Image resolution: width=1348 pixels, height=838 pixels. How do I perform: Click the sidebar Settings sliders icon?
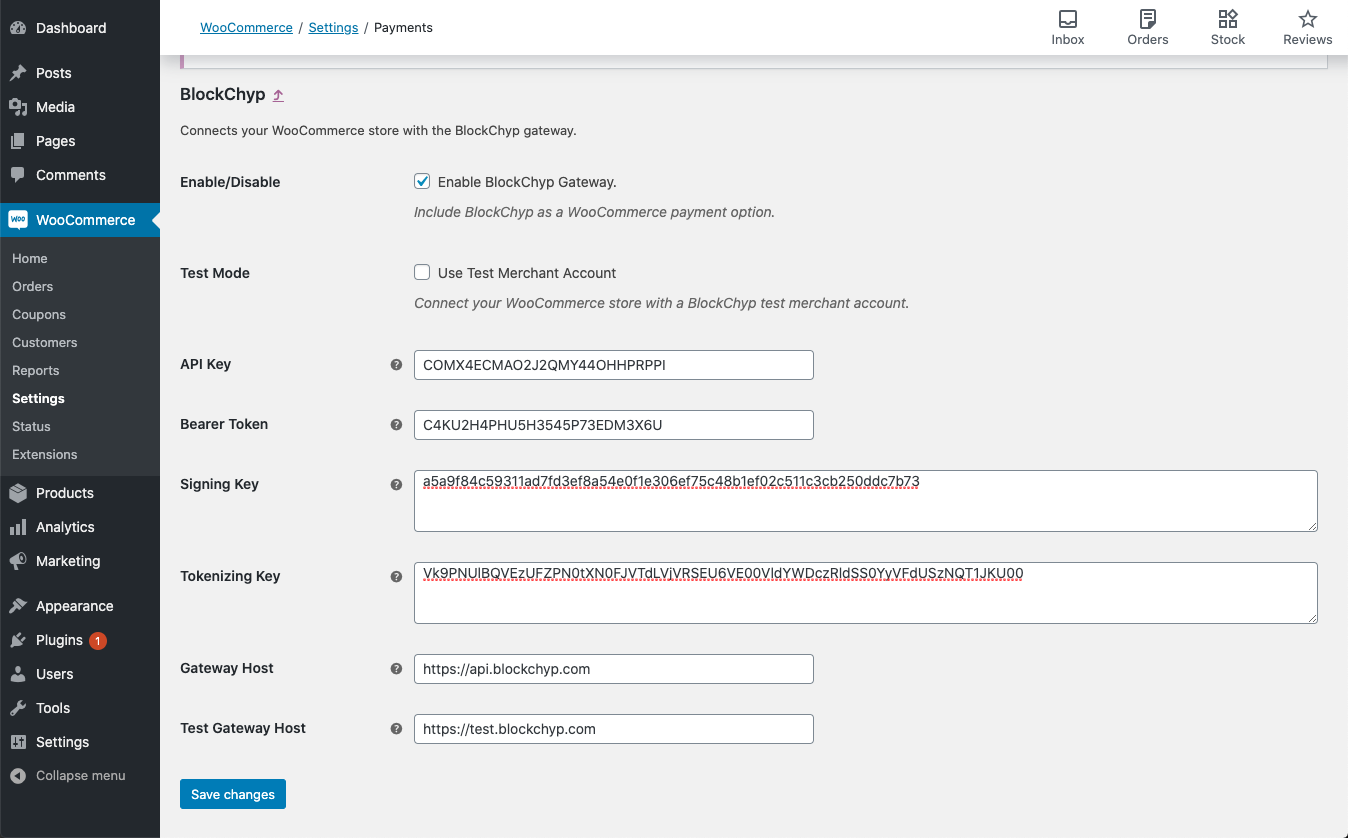[x=18, y=742]
